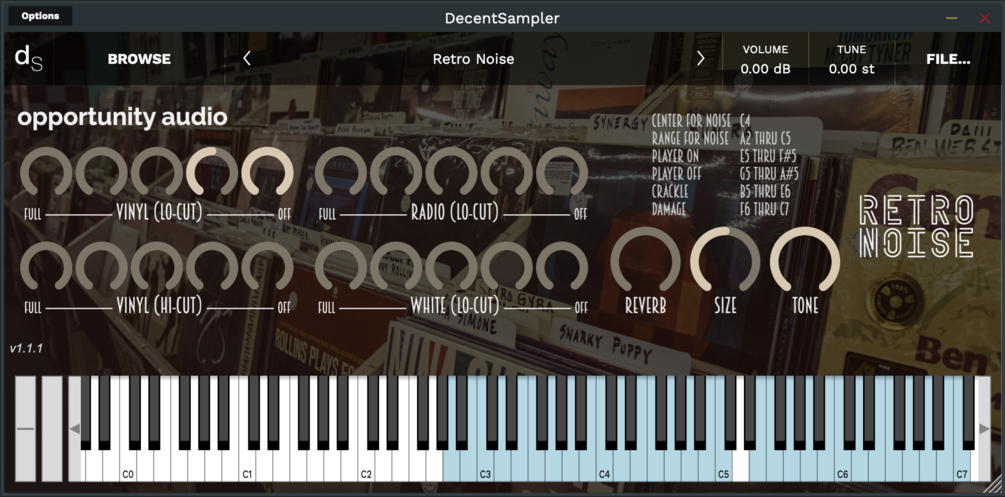Click the fourth VINYL (LO-CUT) knob

click(212, 173)
